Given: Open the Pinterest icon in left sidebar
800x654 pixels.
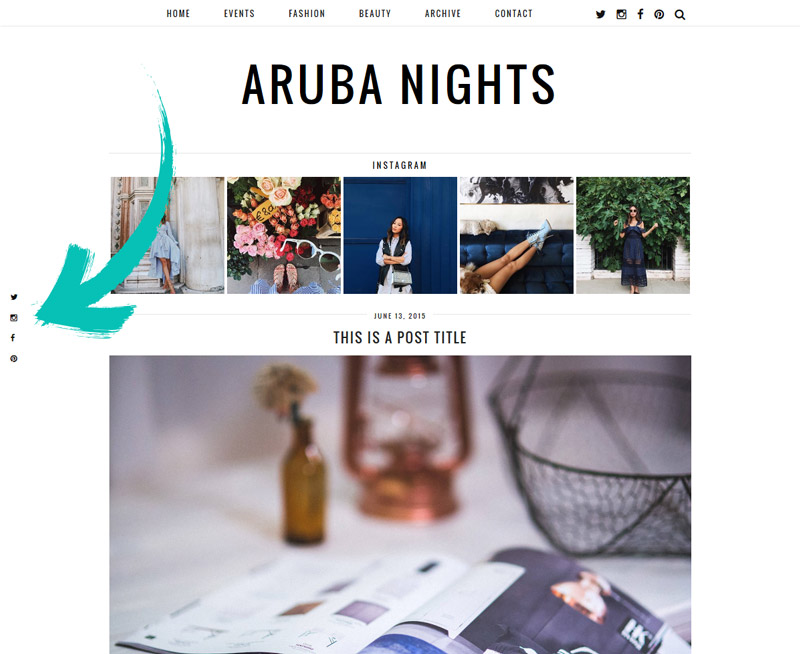Looking at the screenshot, I should [x=14, y=359].
